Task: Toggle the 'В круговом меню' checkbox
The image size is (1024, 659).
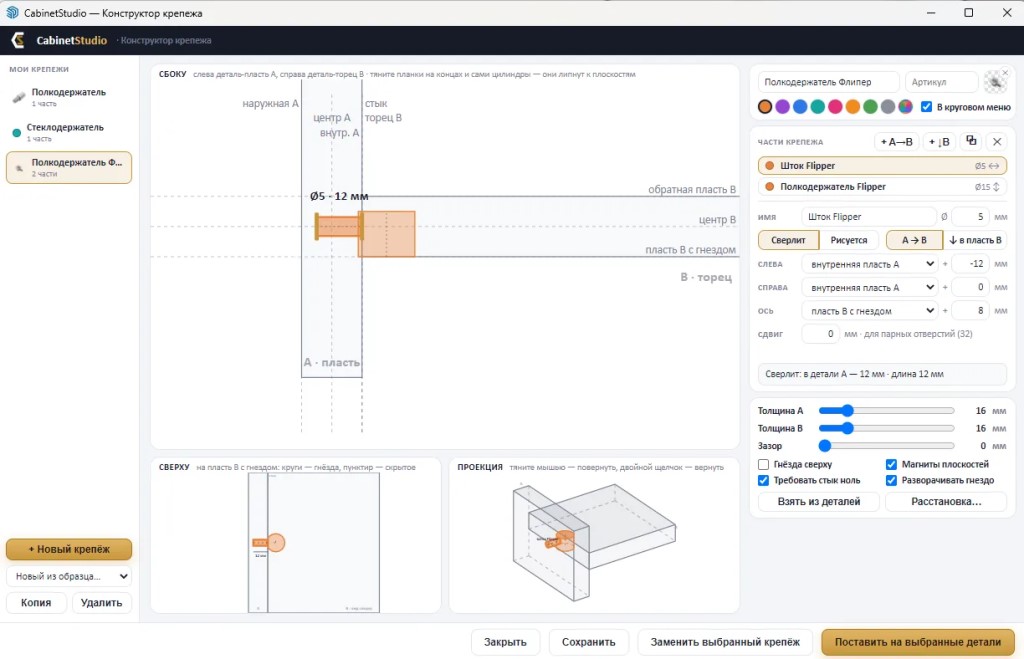Action: pos(926,106)
